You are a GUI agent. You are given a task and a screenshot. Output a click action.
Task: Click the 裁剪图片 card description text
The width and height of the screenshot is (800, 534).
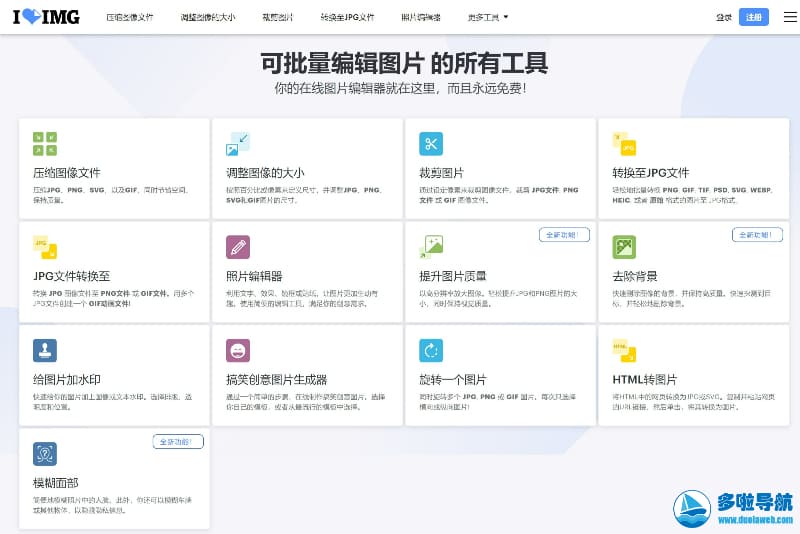pyautogui.click(x=498, y=195)
